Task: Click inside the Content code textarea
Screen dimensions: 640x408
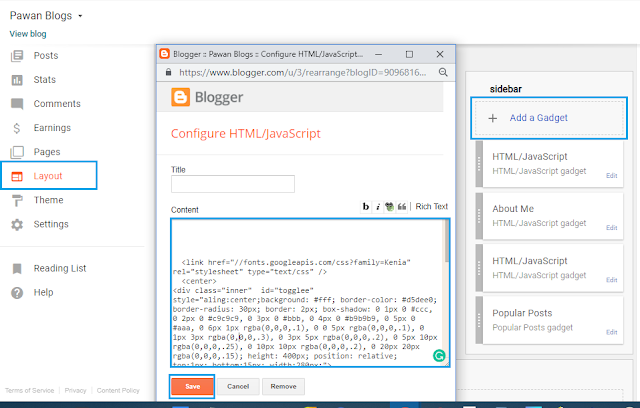Action: 308,293
